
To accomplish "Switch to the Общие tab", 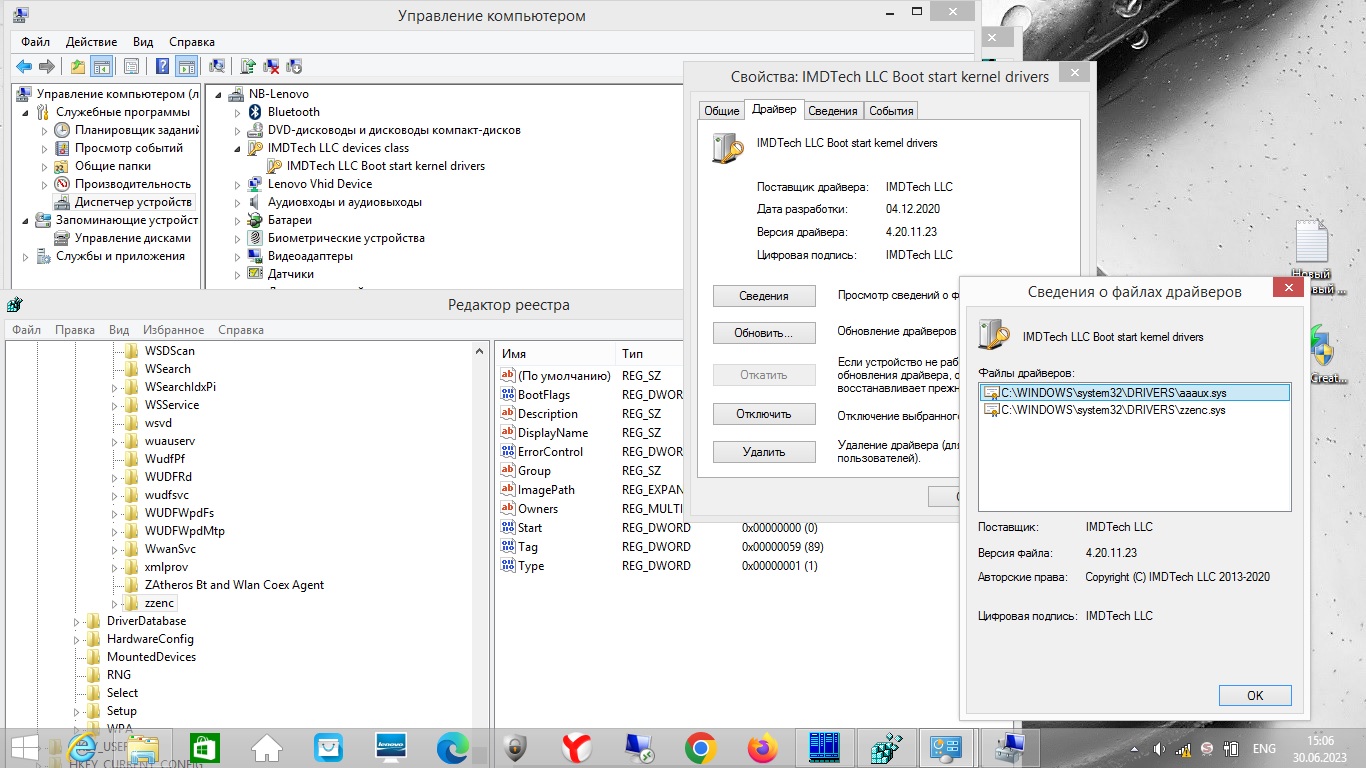I will click(721, 111).
